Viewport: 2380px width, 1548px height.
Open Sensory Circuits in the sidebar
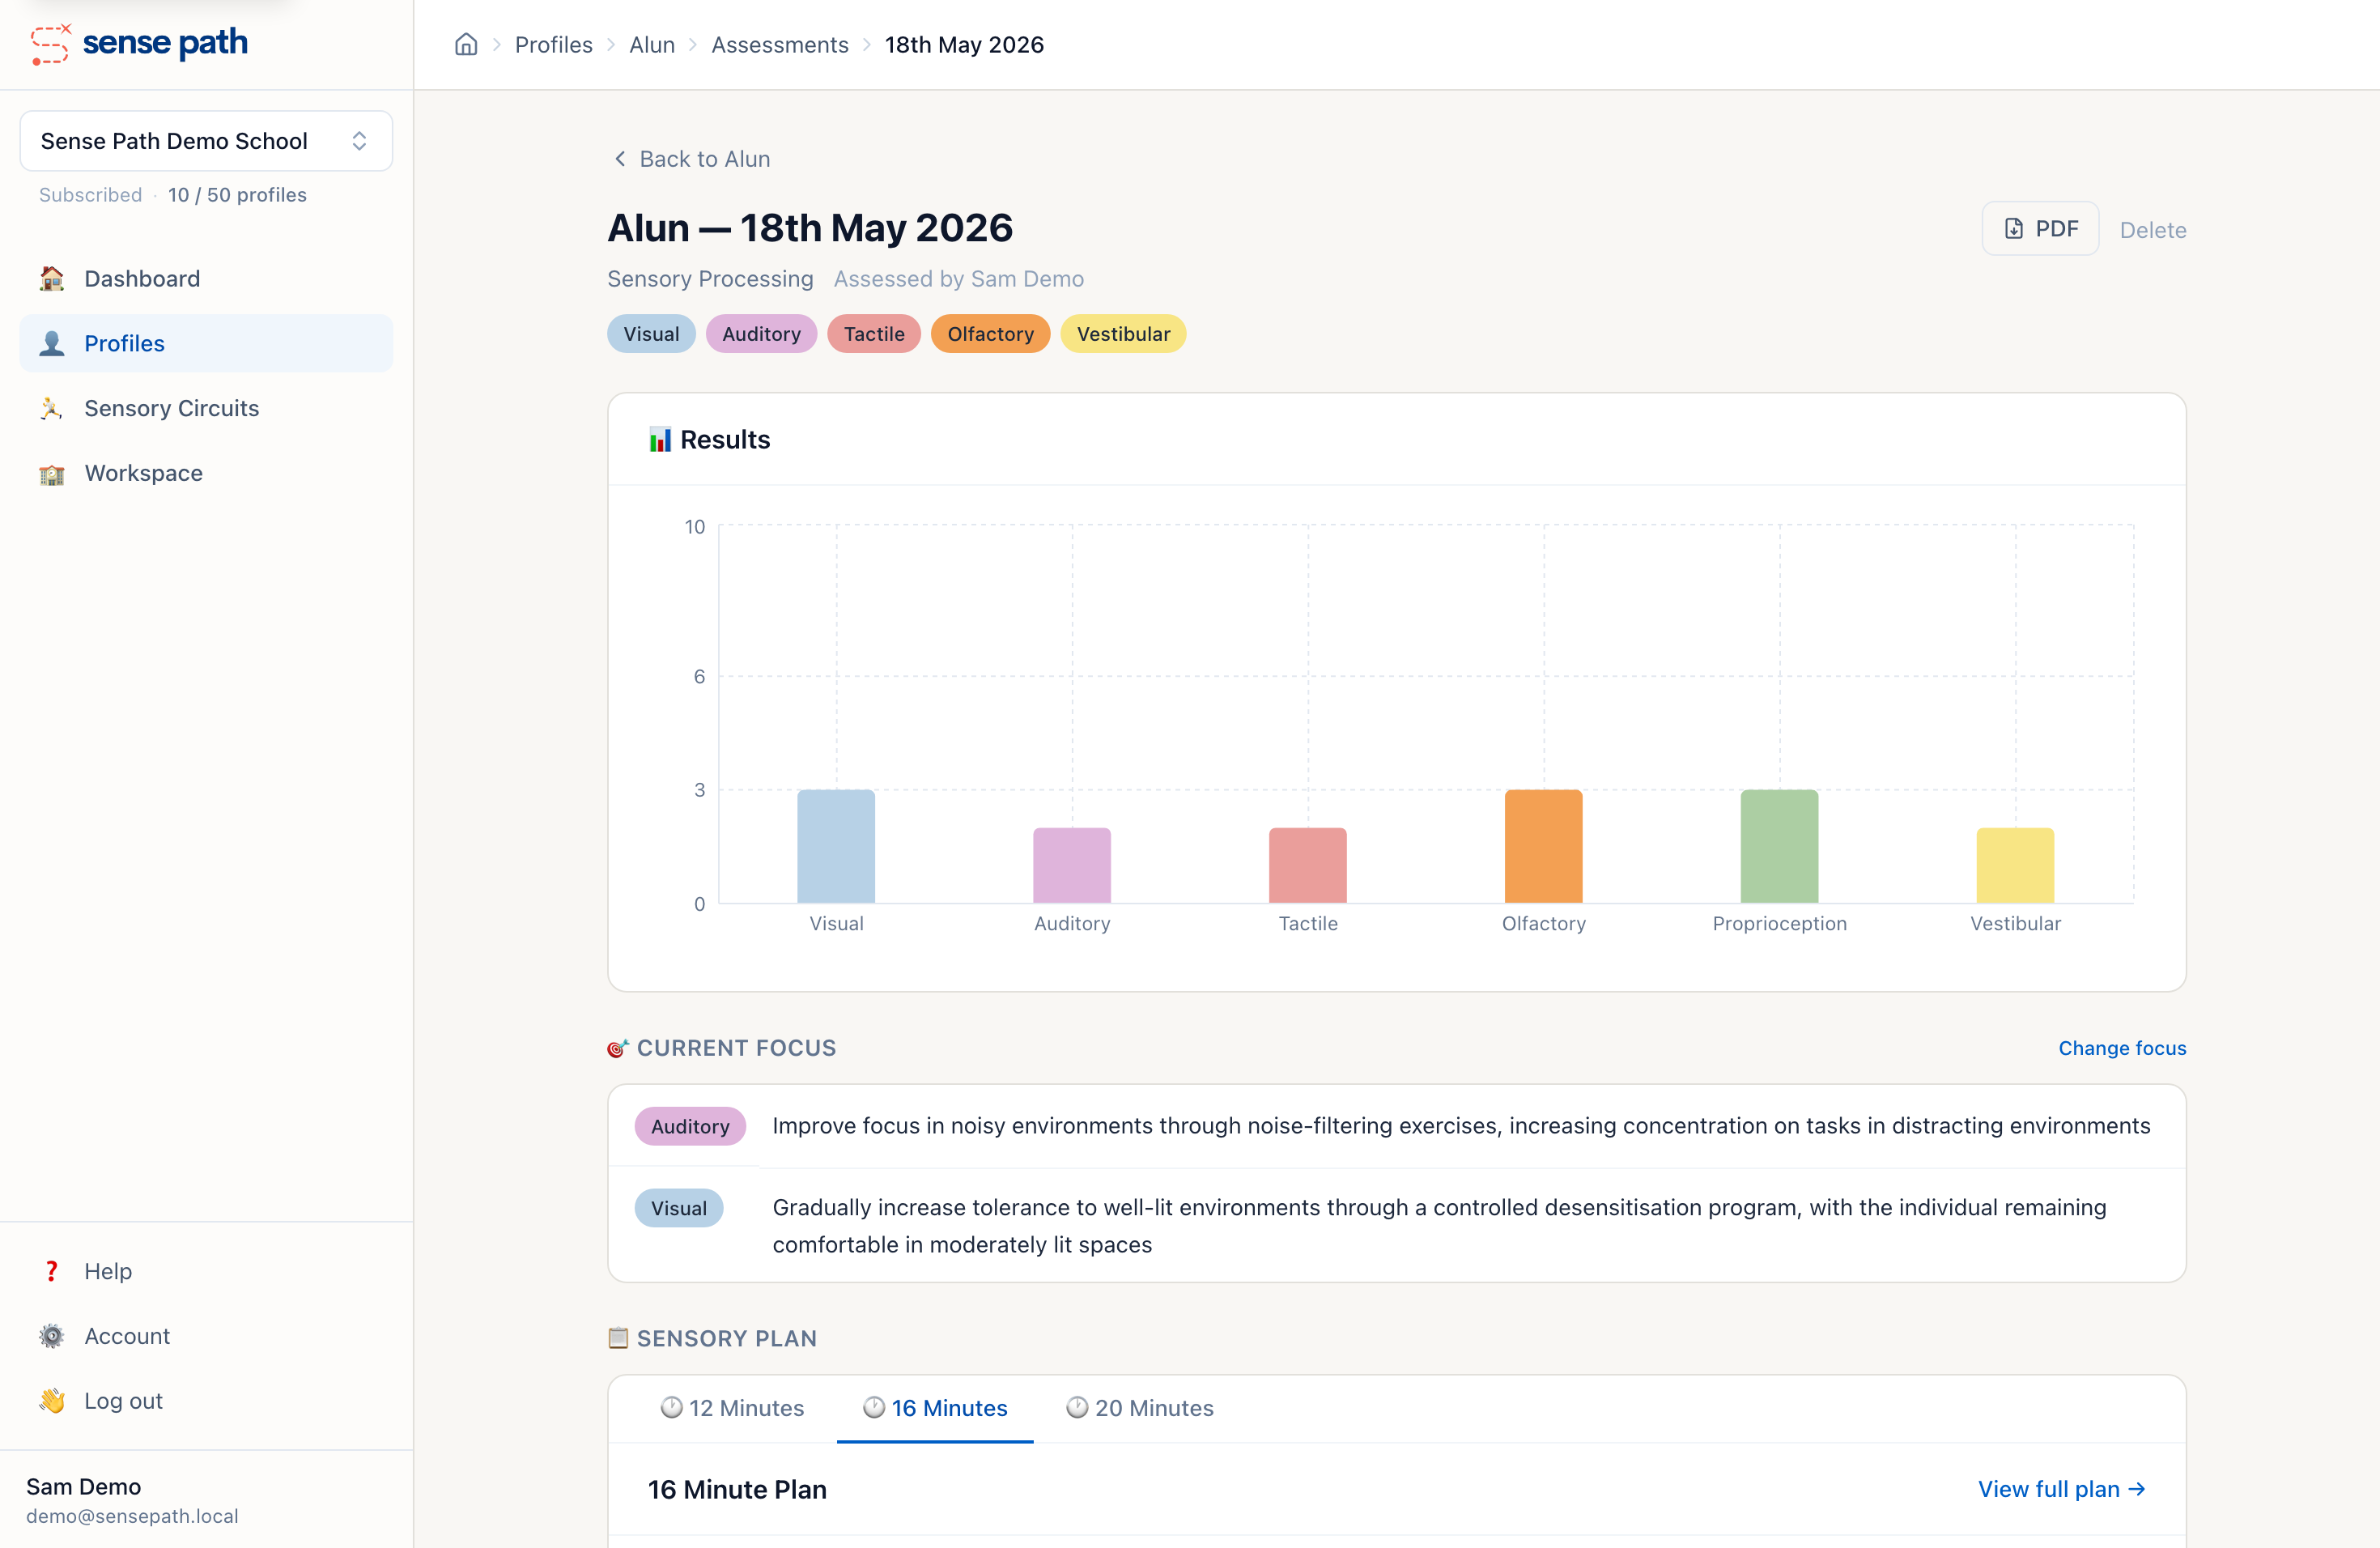(x=206, y=408)
